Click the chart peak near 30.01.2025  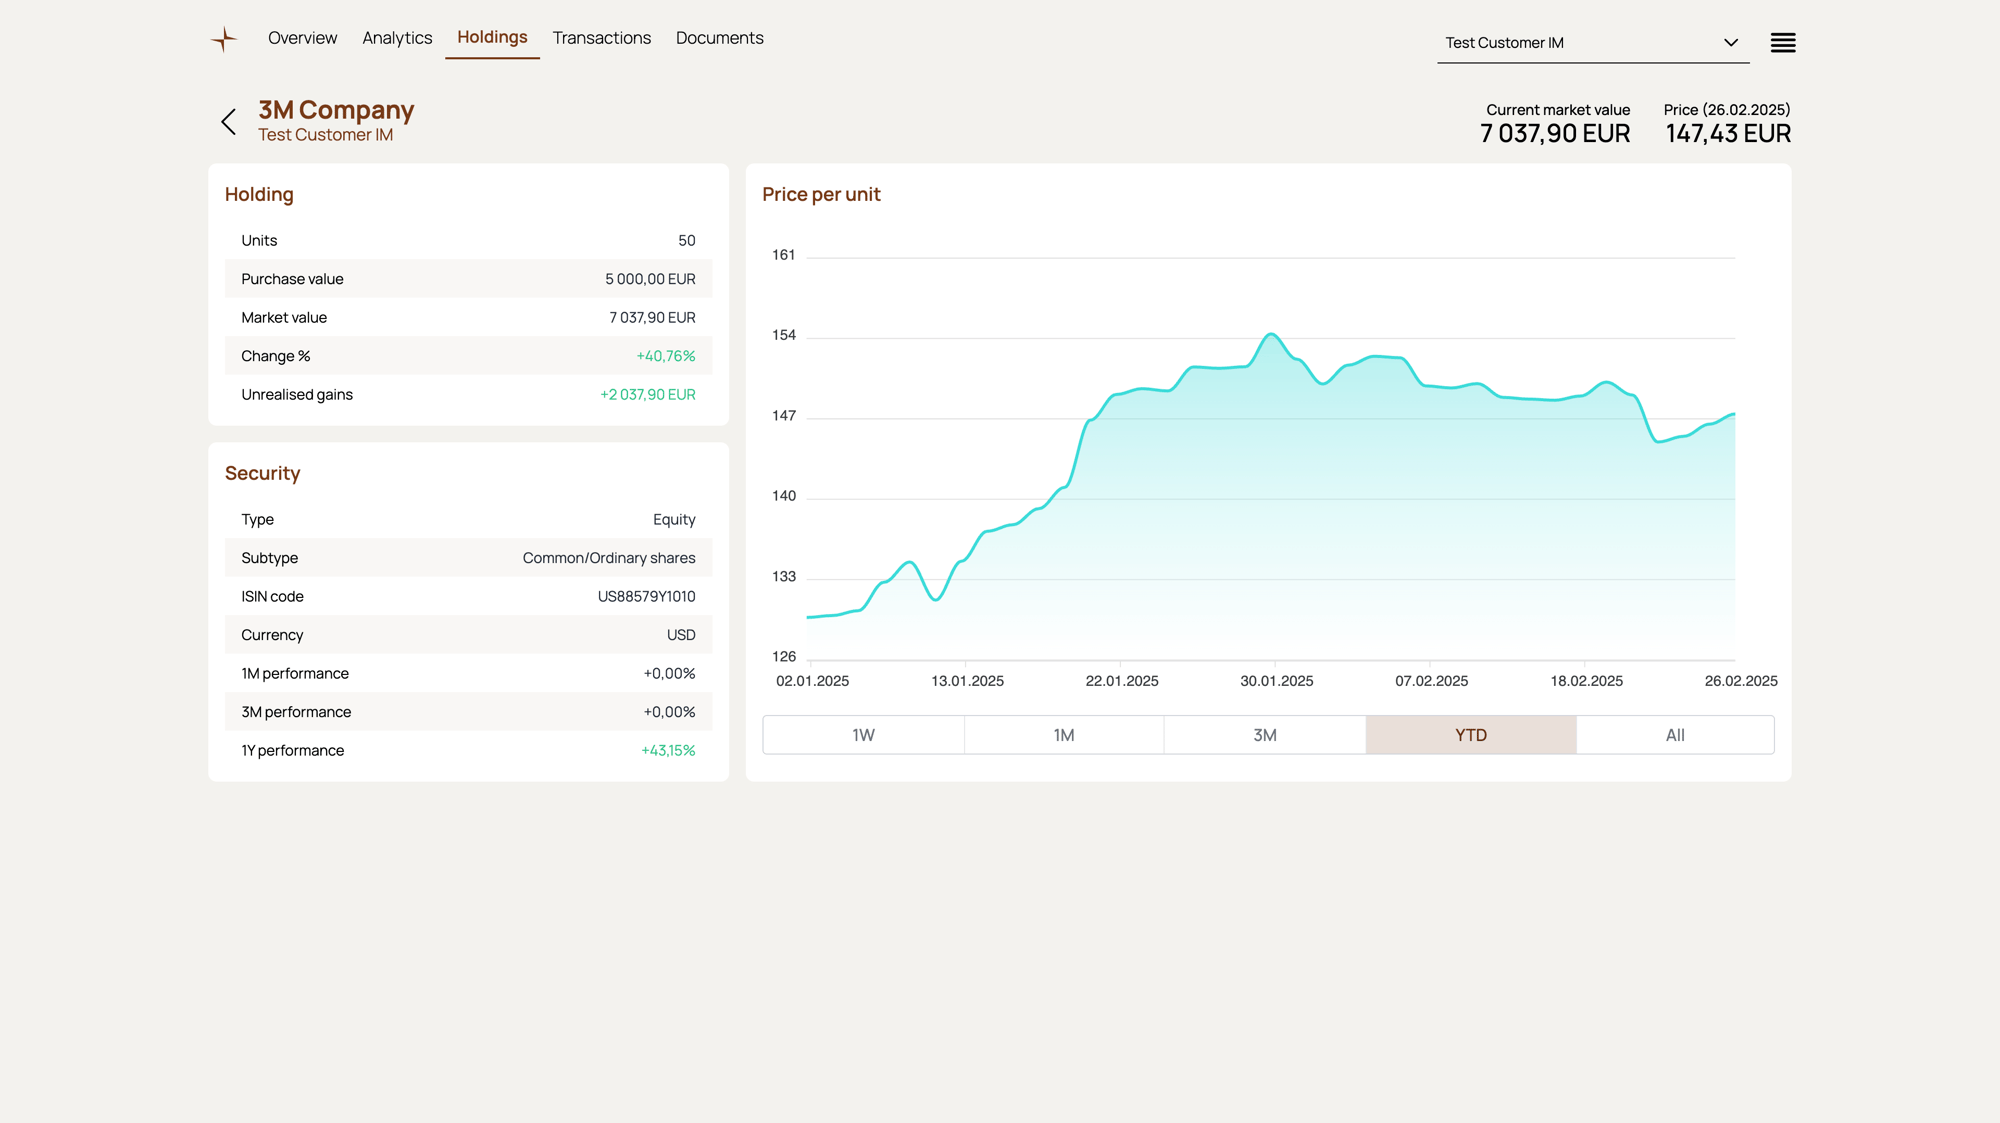1271,335
